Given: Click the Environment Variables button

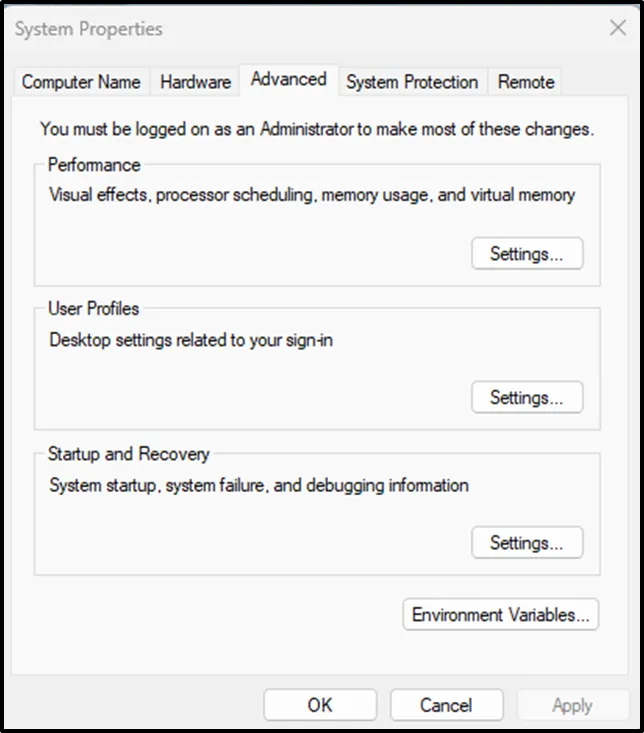Looking at the screenshot, I should click(x=500, y=614).
